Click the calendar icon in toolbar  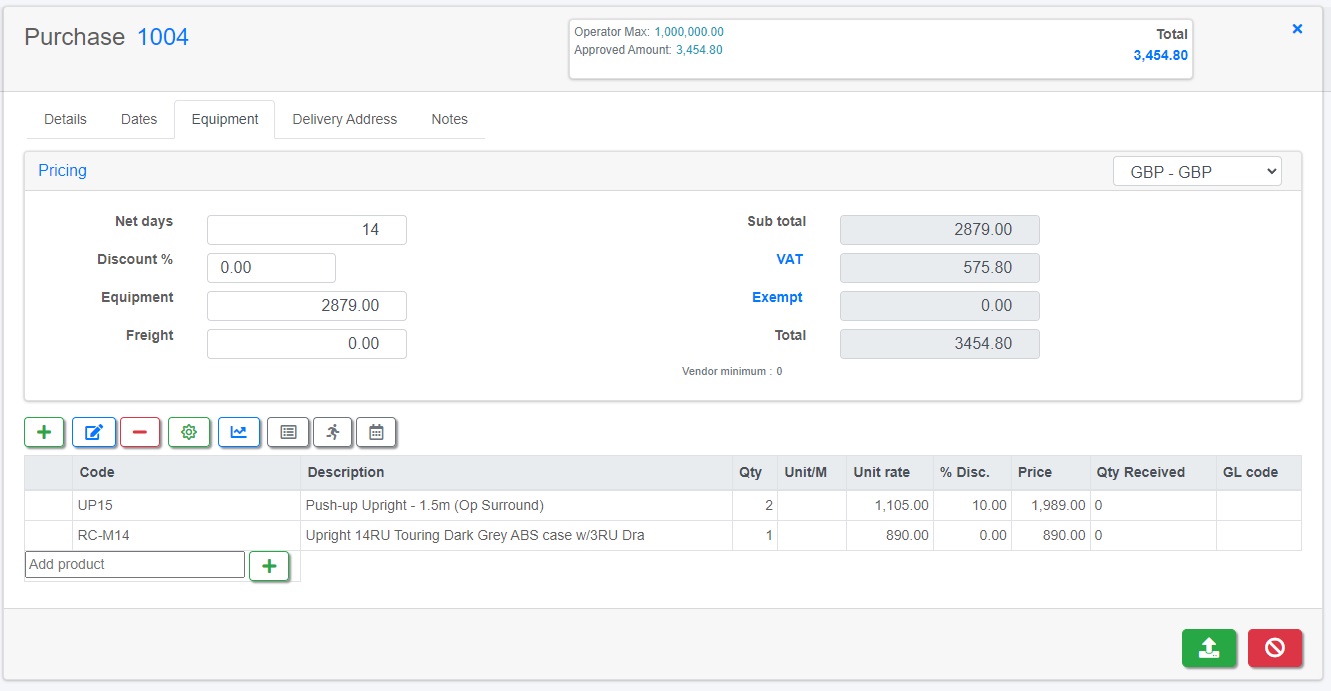click(376, 432)
